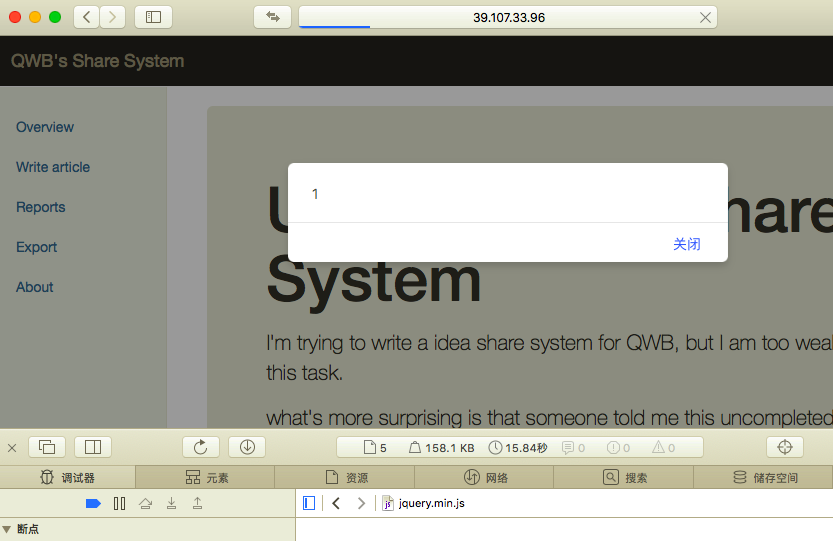Collapse the 断点 section
833x541 pixels.
click(7, 529)
